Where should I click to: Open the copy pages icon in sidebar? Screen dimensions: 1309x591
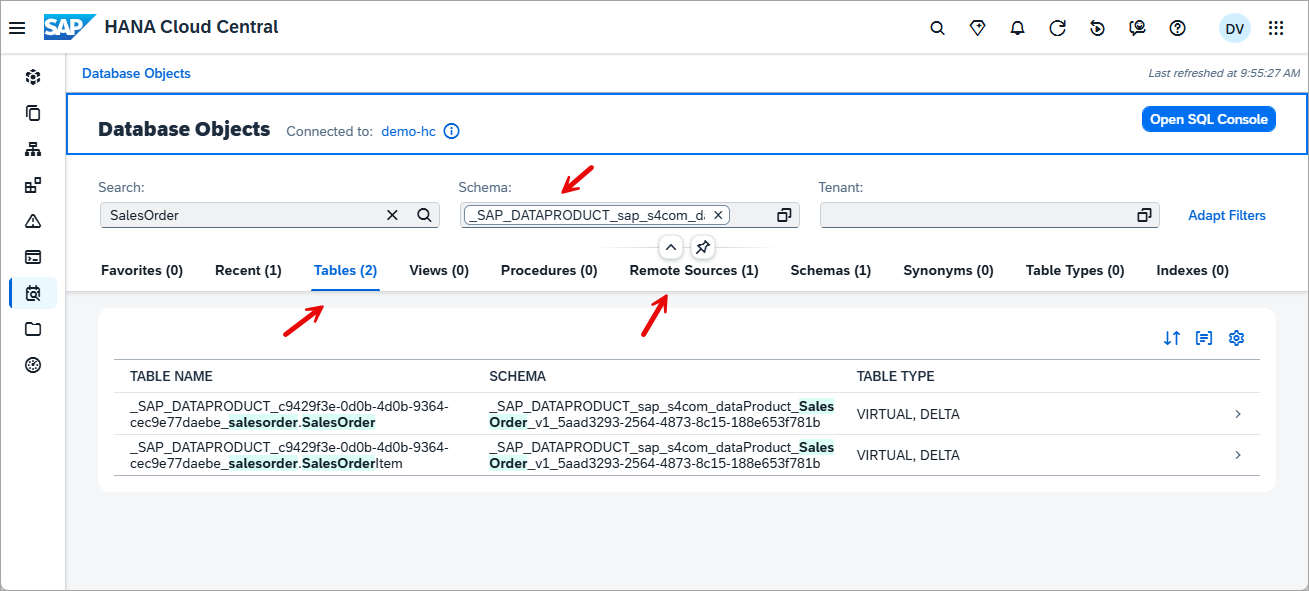(33, 113)
